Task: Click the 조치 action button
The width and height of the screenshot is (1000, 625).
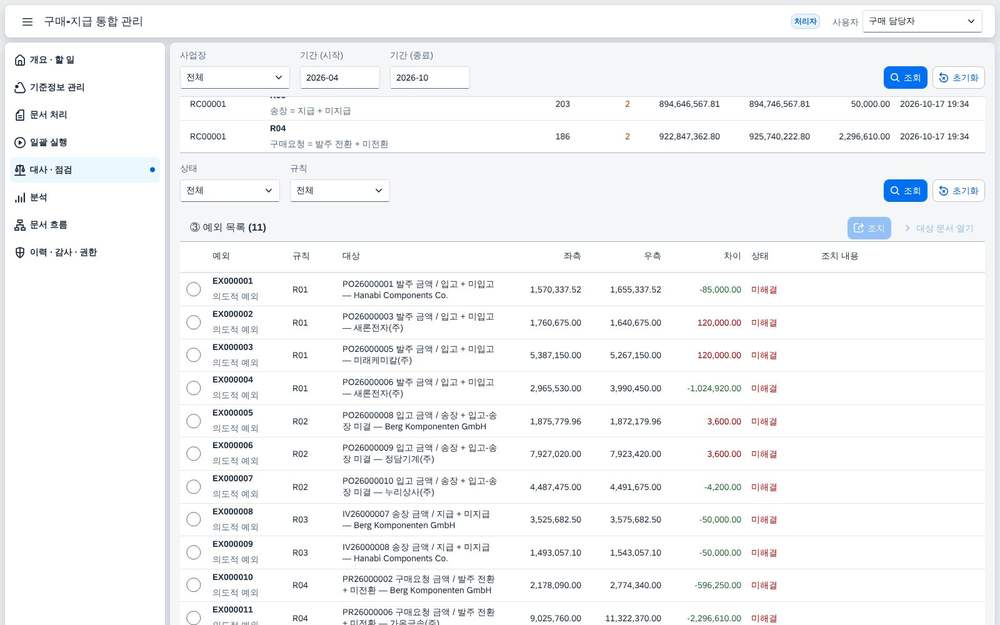Action: [869, 228]
